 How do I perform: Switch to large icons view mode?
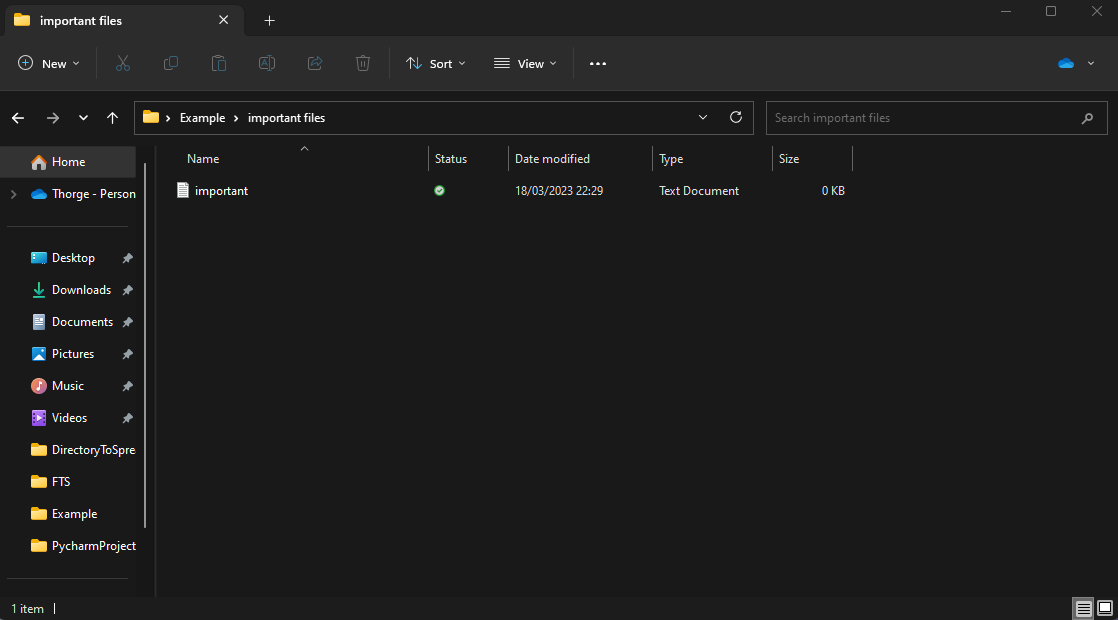[1106, 608]
